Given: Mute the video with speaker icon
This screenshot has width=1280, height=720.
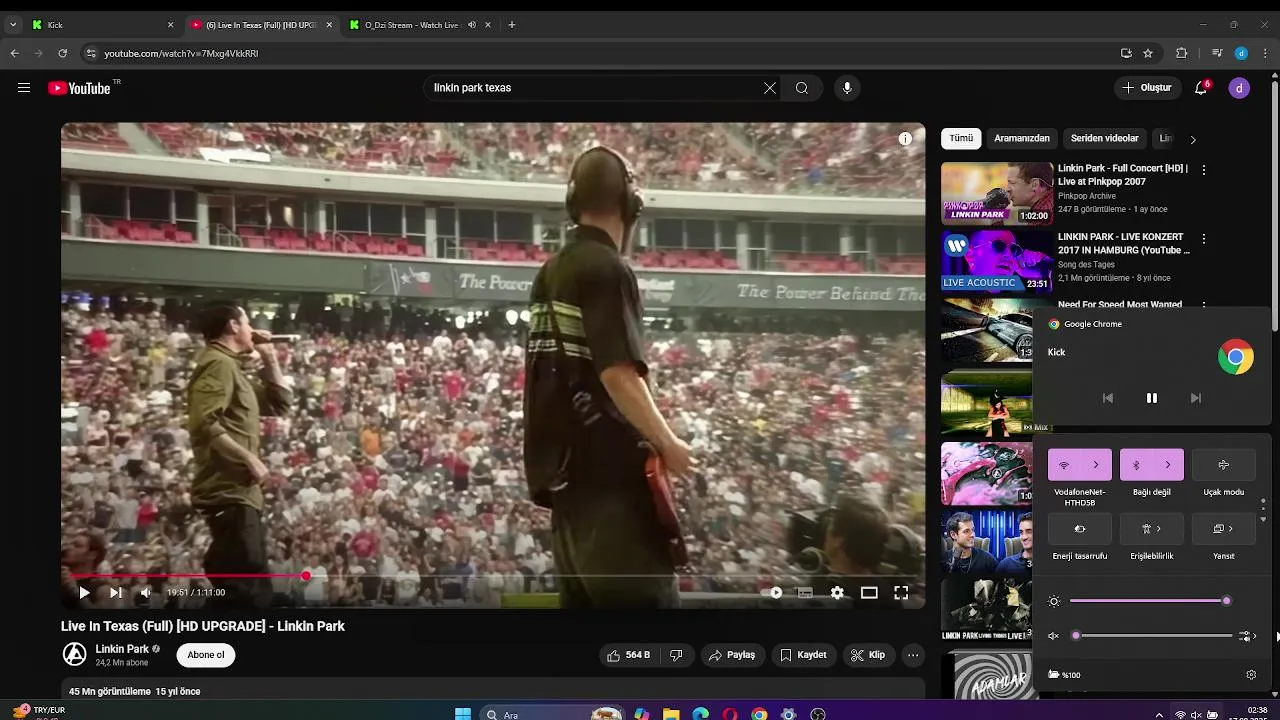Looking at the screenshot, I should pos(146,593).
